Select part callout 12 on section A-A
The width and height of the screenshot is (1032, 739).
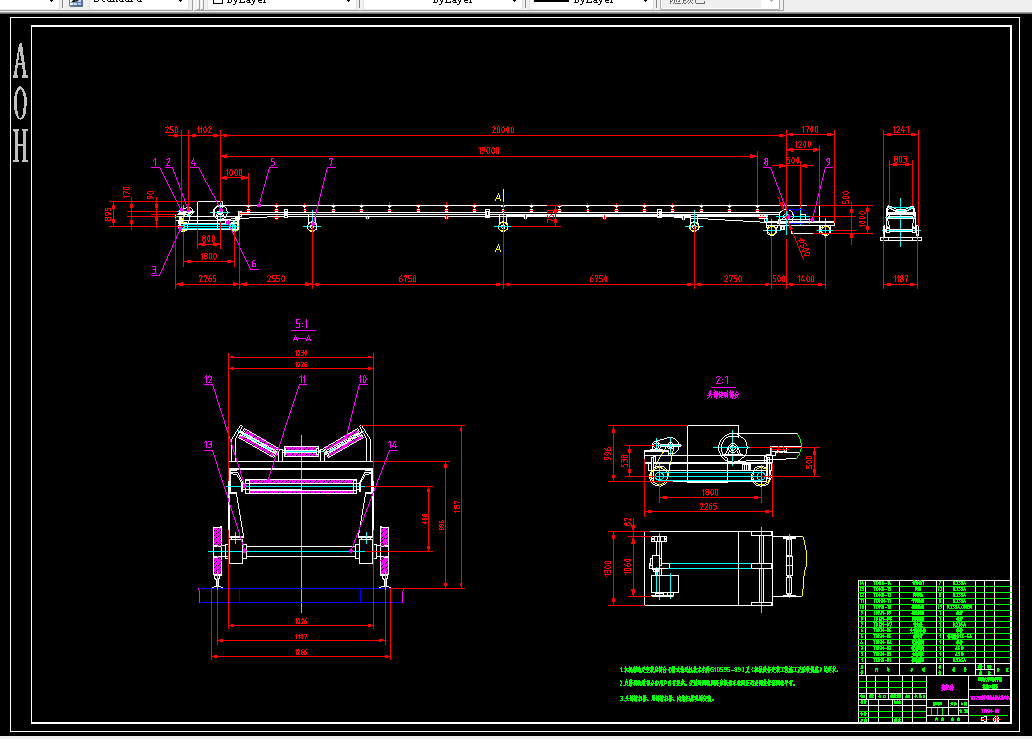[208, 380]
